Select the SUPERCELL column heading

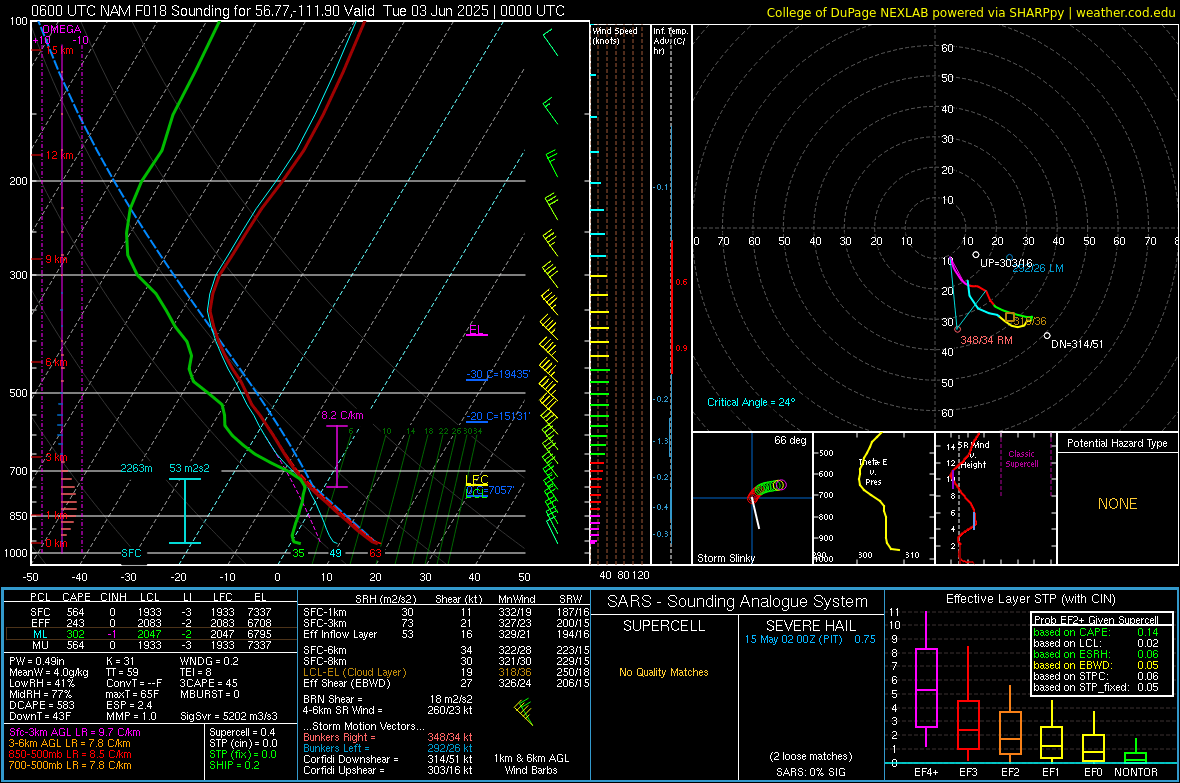(664, 626)
